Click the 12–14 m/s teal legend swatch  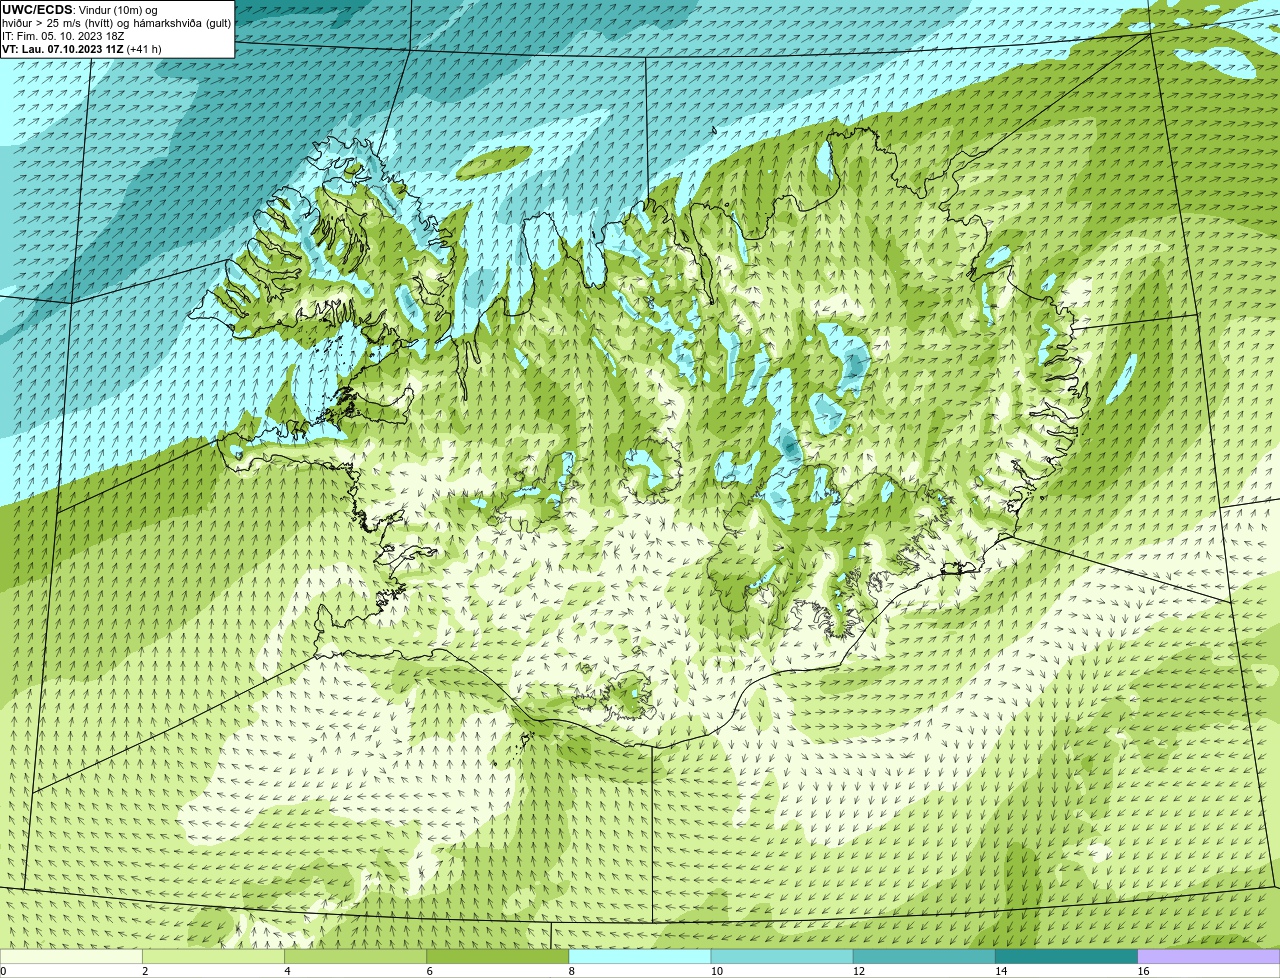(924, 956)
